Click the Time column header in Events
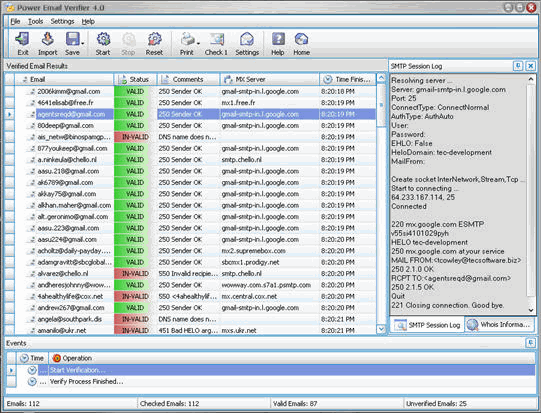Viewport: 541px width, 413px height. [32, 358]
